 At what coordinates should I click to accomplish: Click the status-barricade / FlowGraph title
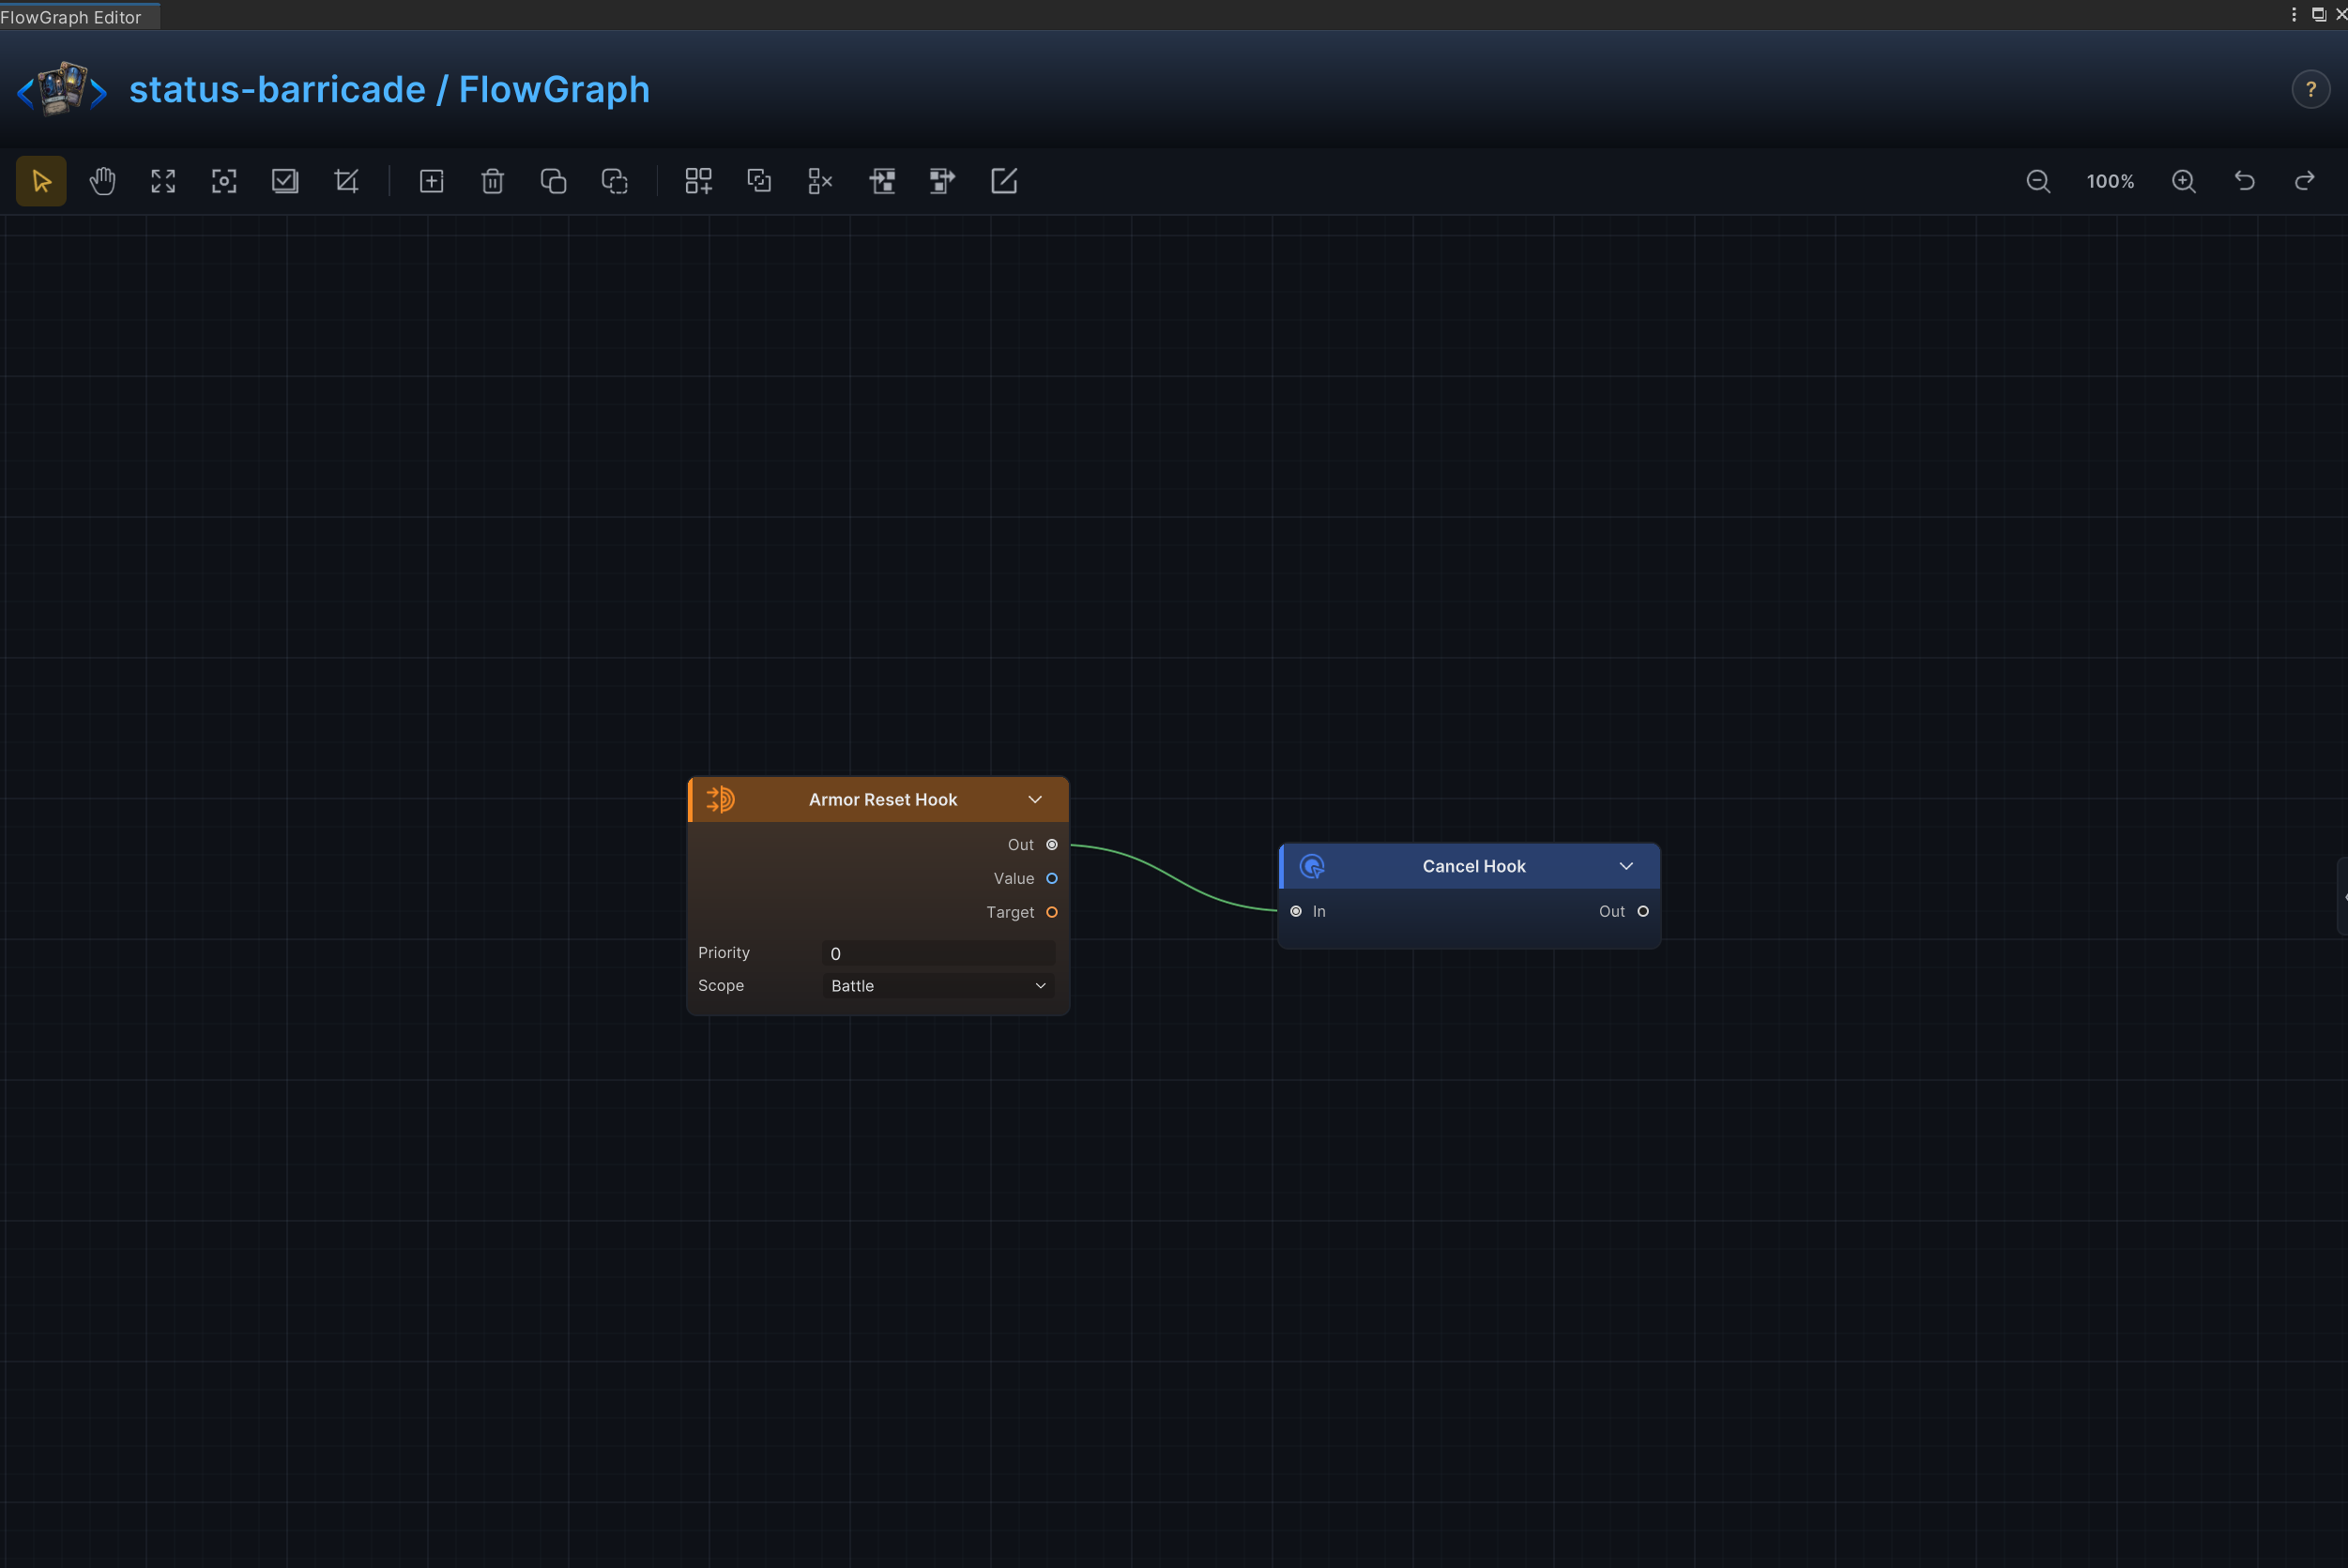pyautogui.click(x=389, y=90)
